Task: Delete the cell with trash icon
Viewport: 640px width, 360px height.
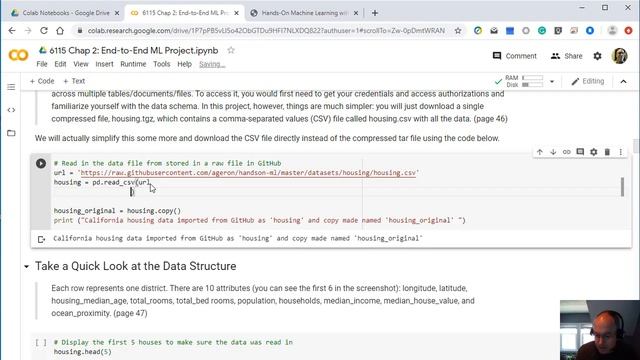Action: coord(607,152)
